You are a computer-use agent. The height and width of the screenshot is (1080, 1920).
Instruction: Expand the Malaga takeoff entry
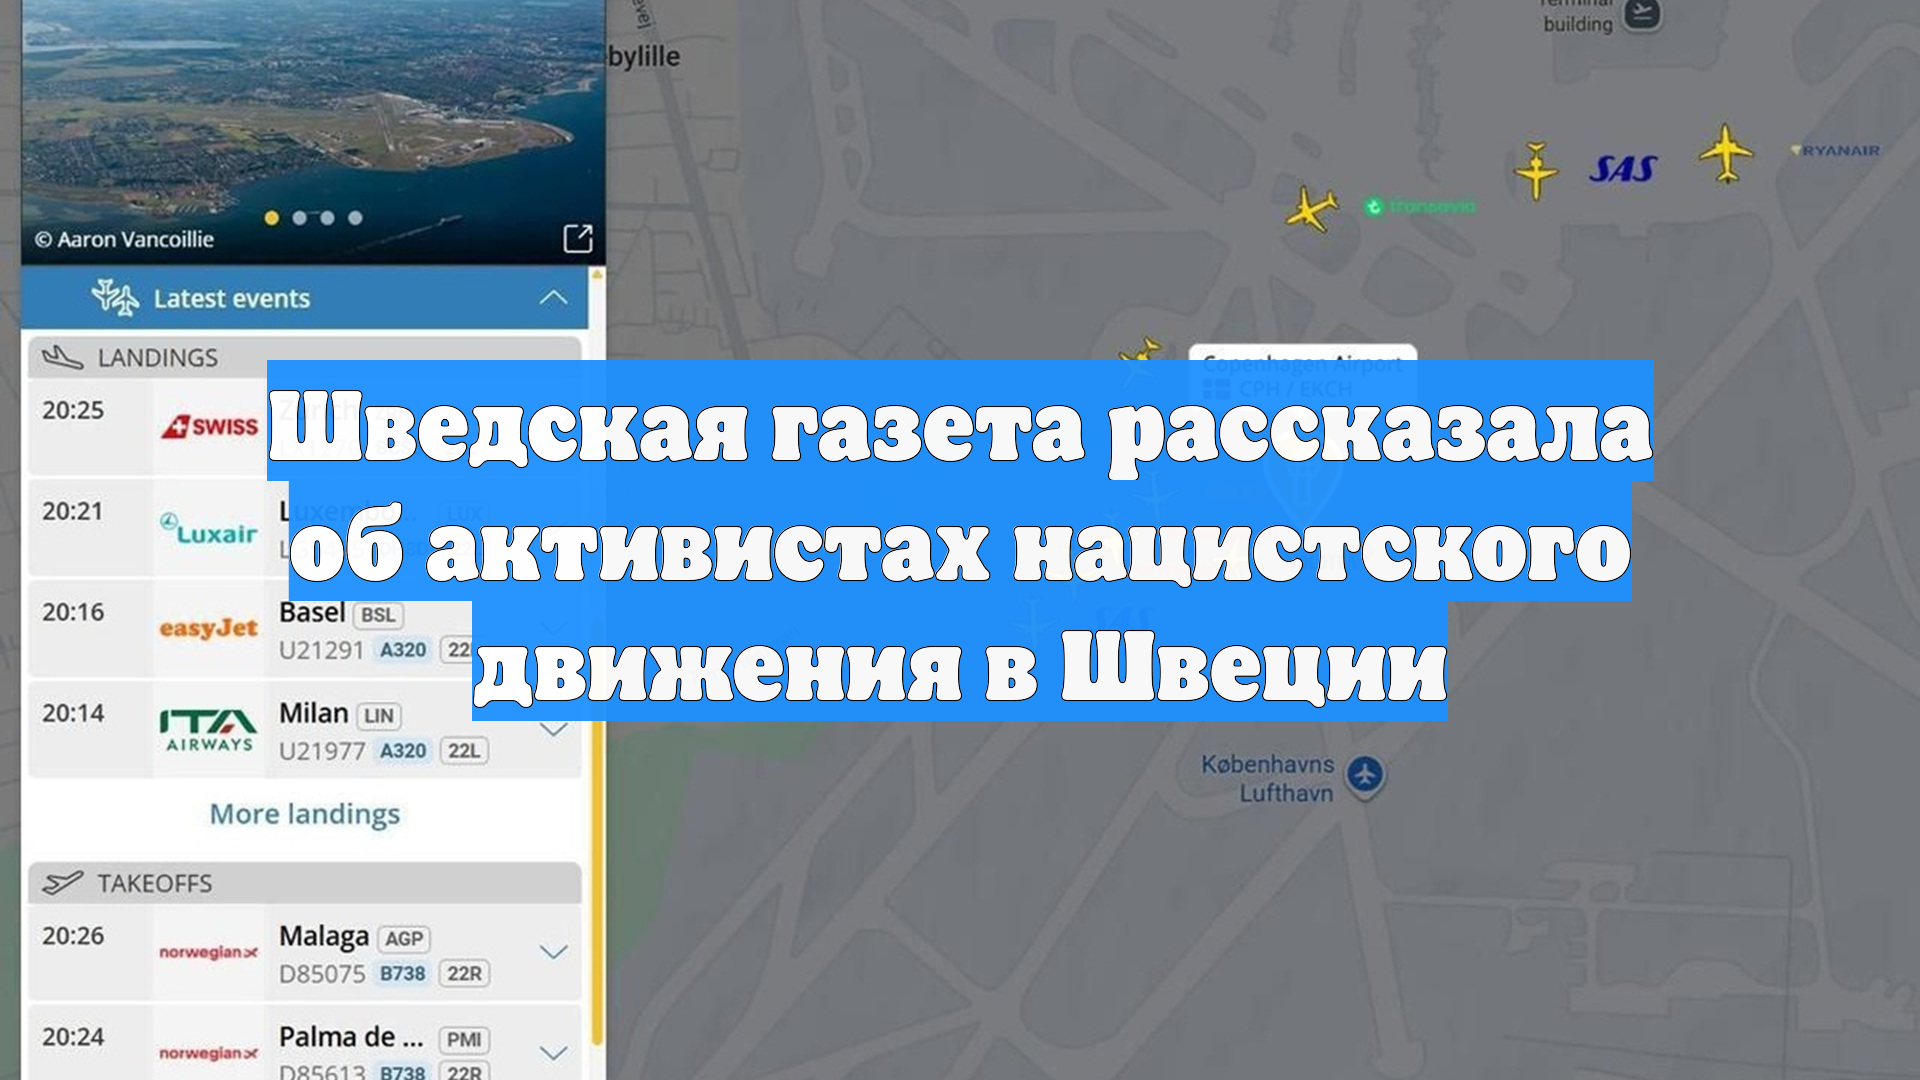pos(553,951)
